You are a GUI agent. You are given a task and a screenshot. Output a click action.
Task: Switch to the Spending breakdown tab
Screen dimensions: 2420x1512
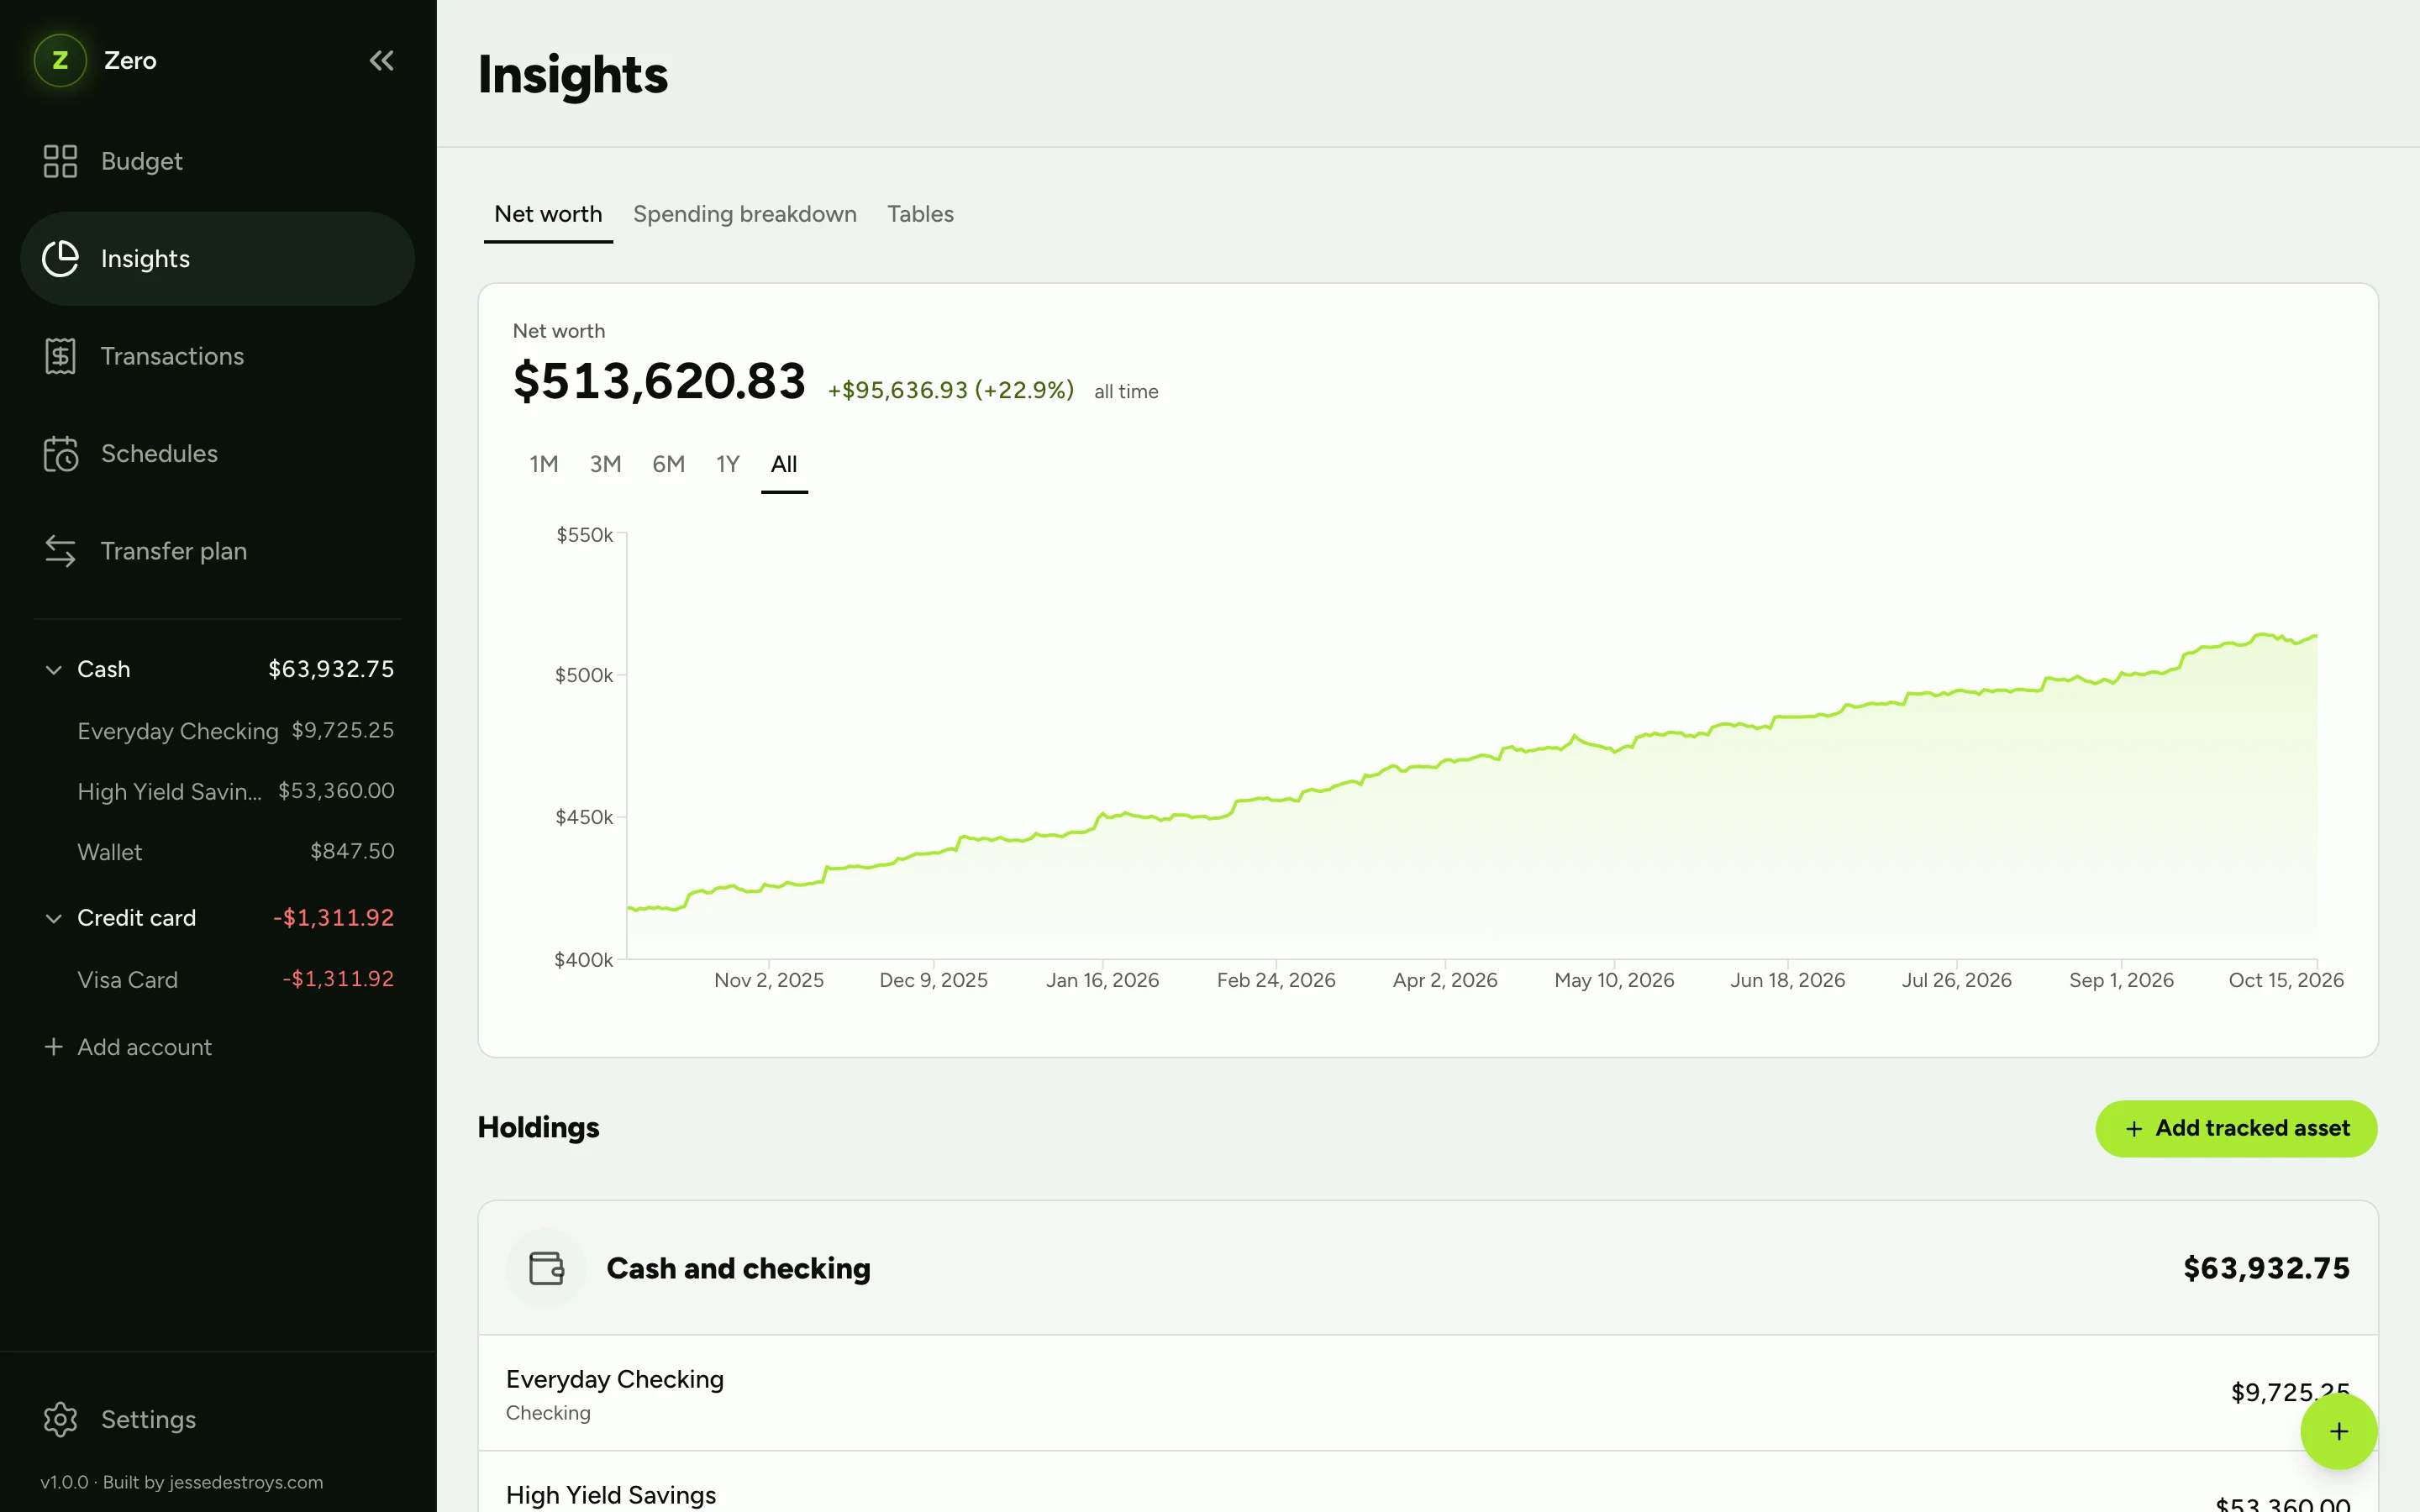[x=744, y=214]
